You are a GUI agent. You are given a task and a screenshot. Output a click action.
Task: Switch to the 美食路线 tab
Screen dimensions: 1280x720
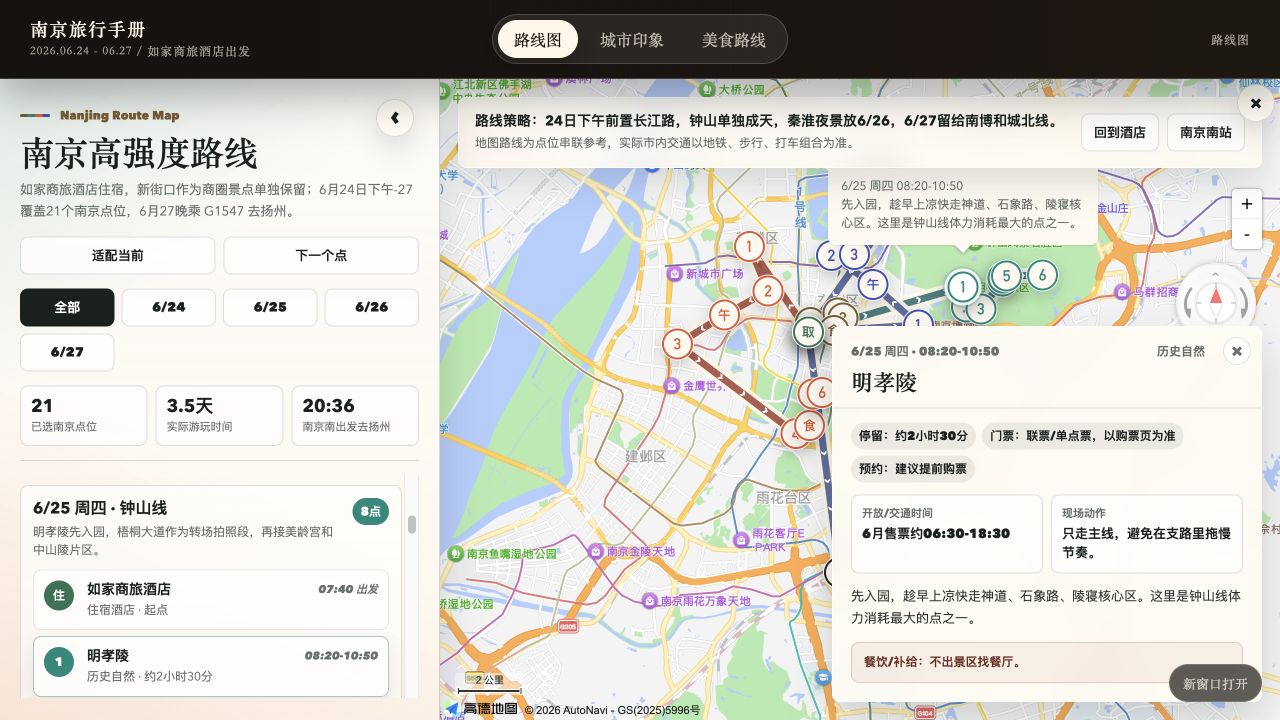pyautogui.click(x=734, y=39)
